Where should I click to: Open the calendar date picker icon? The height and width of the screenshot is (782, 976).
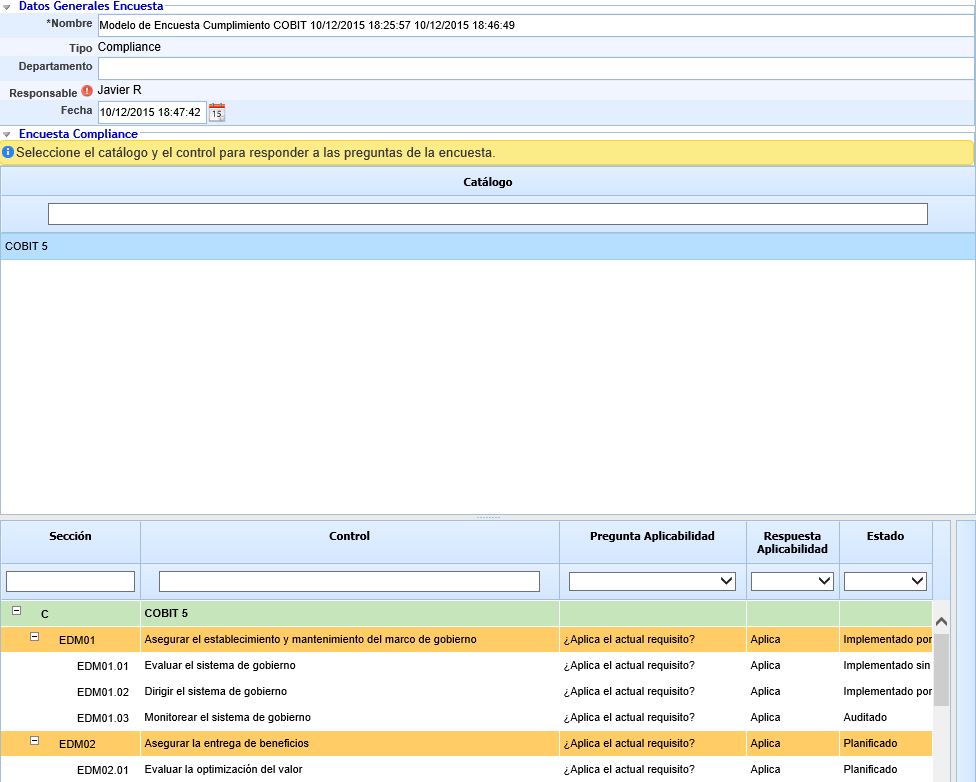(217, 112)
